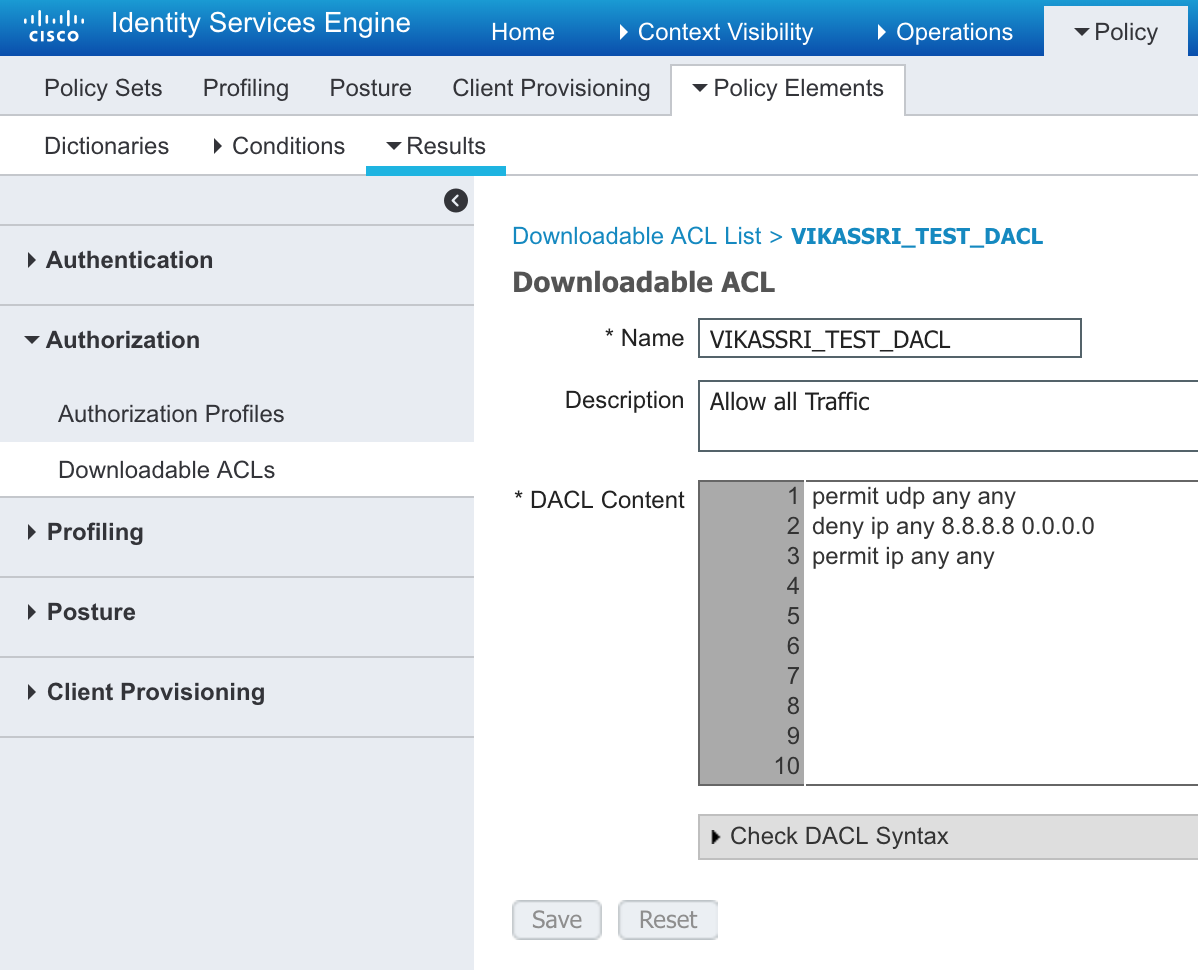This screenshot has width=1198, height=970.
Task: Expand the Posture section in sidebar
Action: (90, 612)
